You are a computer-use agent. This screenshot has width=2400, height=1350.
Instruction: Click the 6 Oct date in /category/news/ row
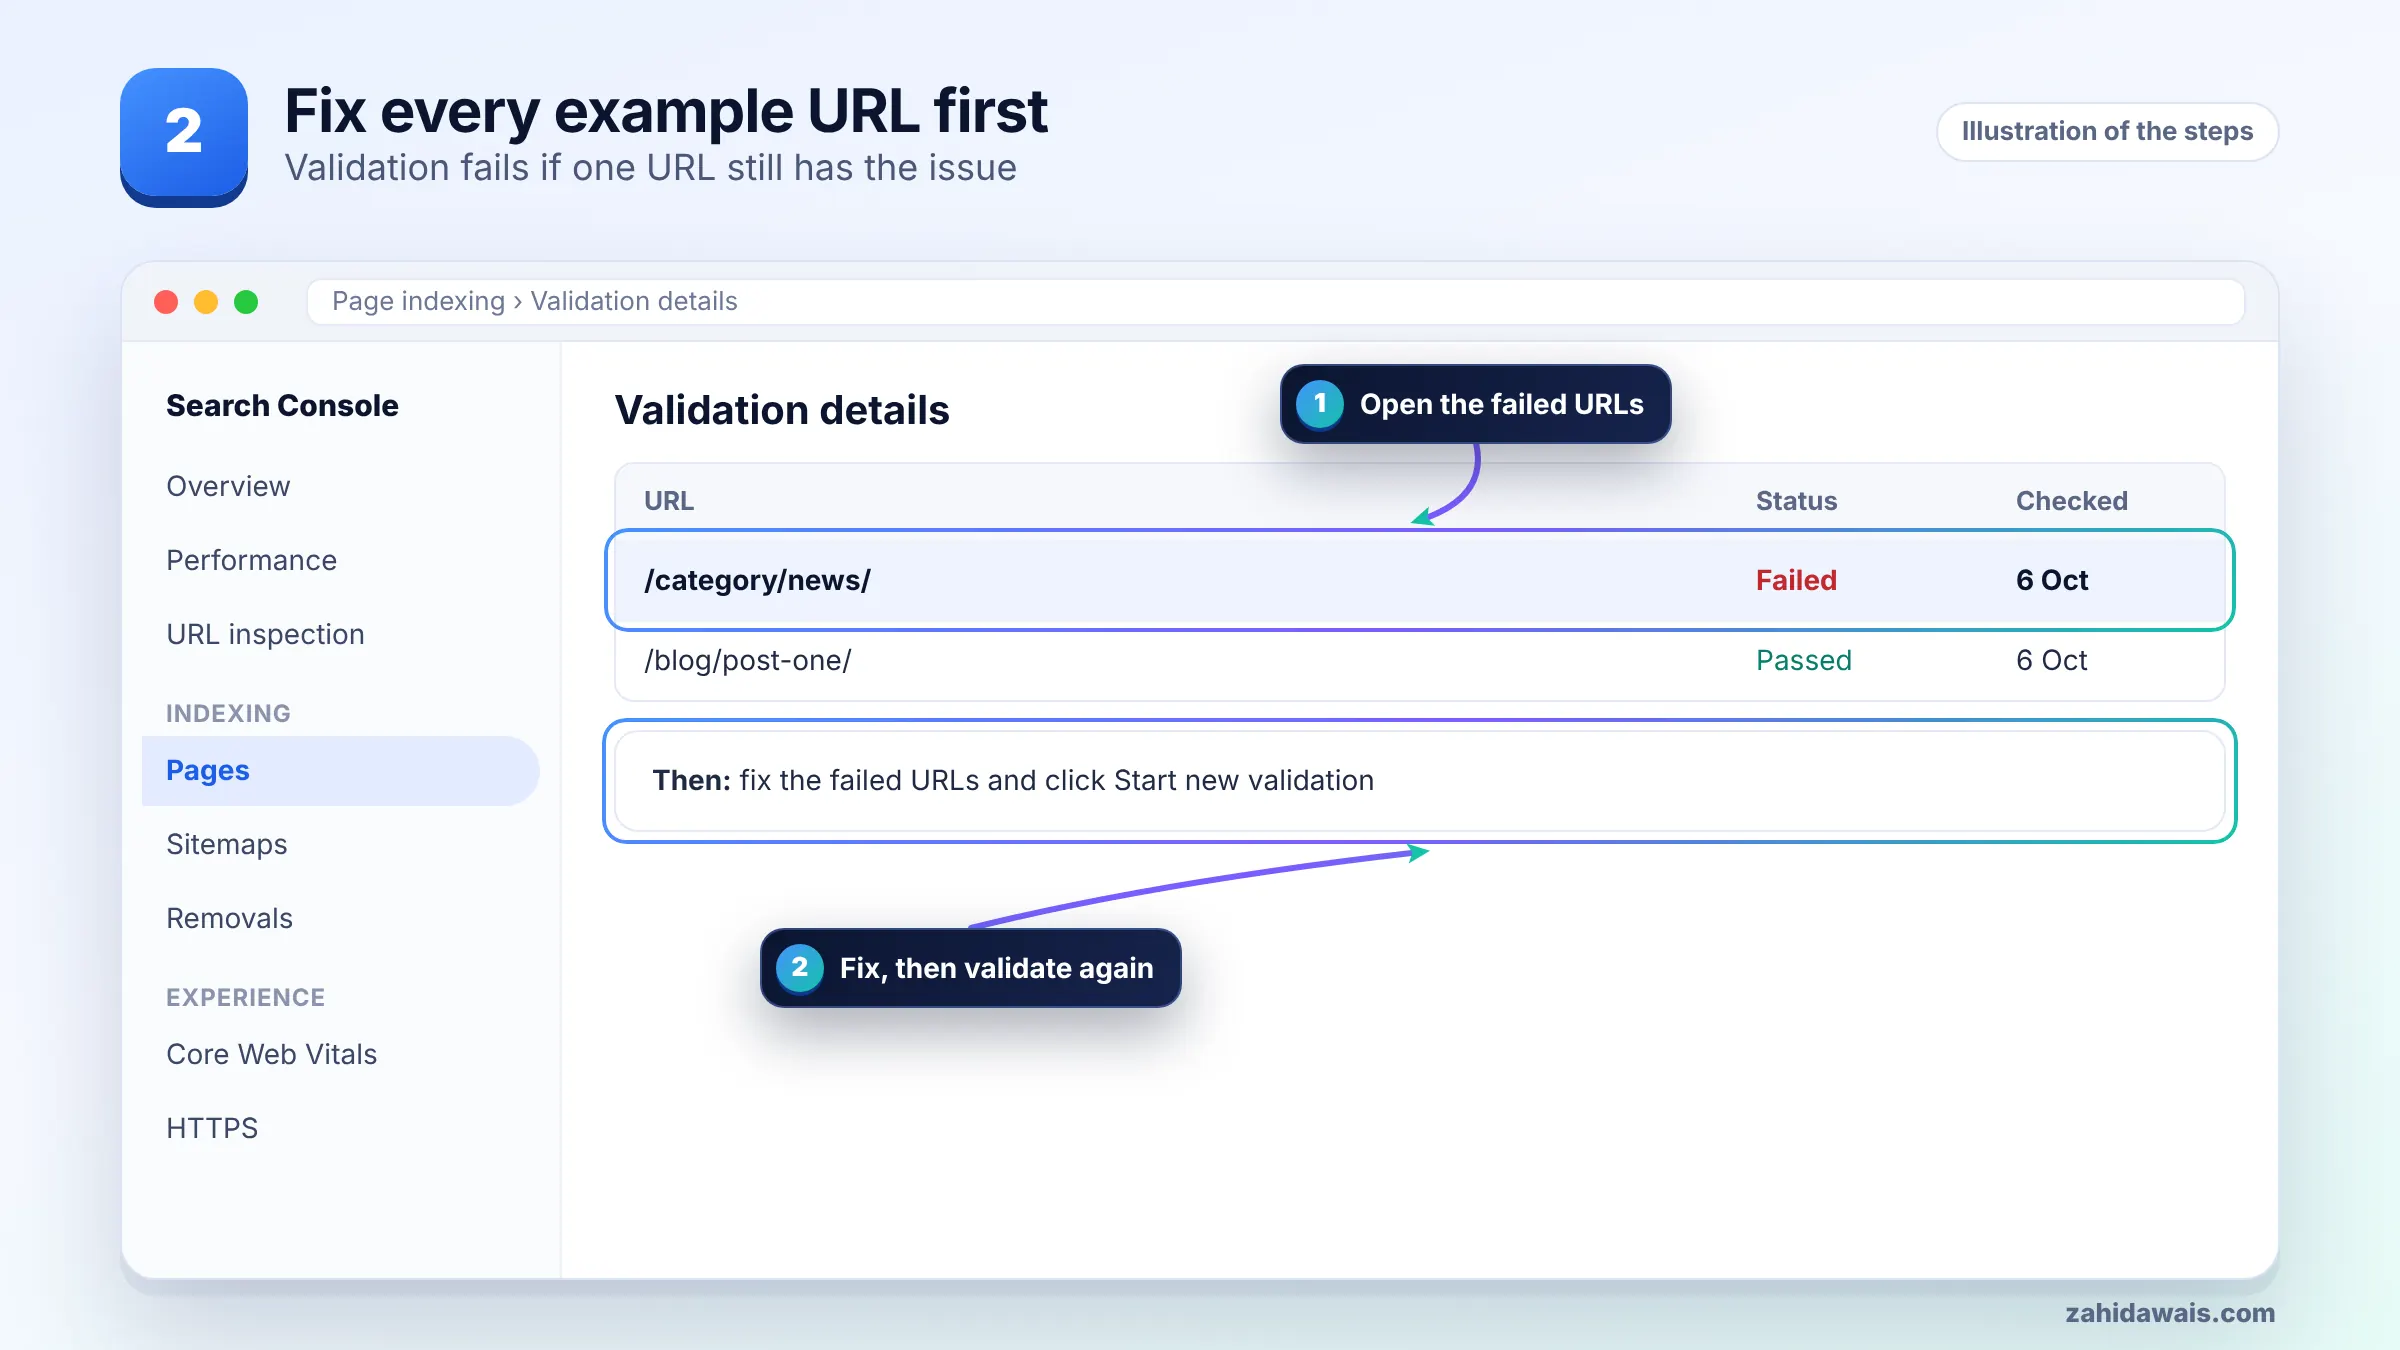2052,580
